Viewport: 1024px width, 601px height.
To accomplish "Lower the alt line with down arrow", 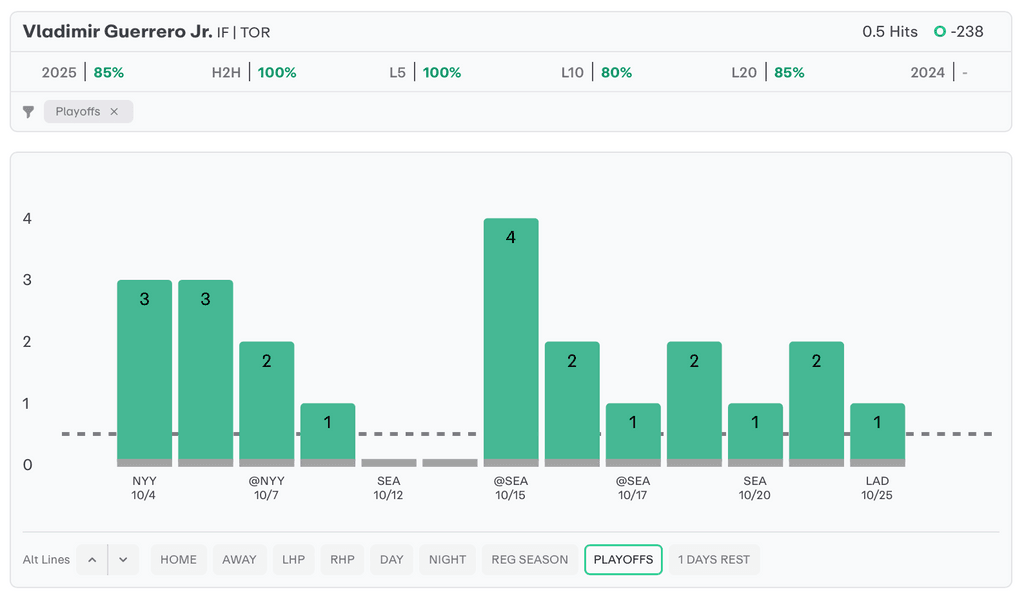I will tap(123, 560).
